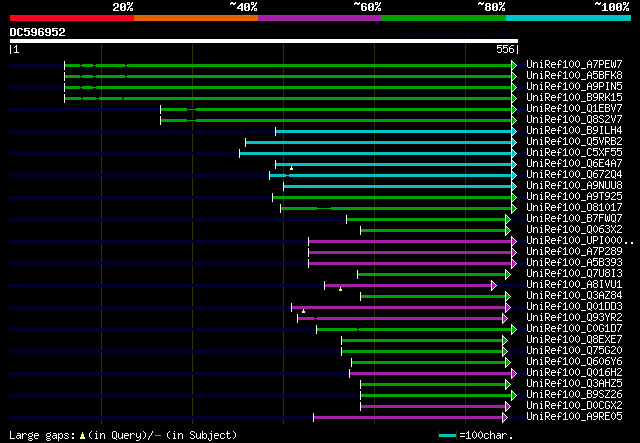Viewport: 640px width, 443px height.
Task: Click the UniRef100_D0CGX2 label
Action: [574, 406]
